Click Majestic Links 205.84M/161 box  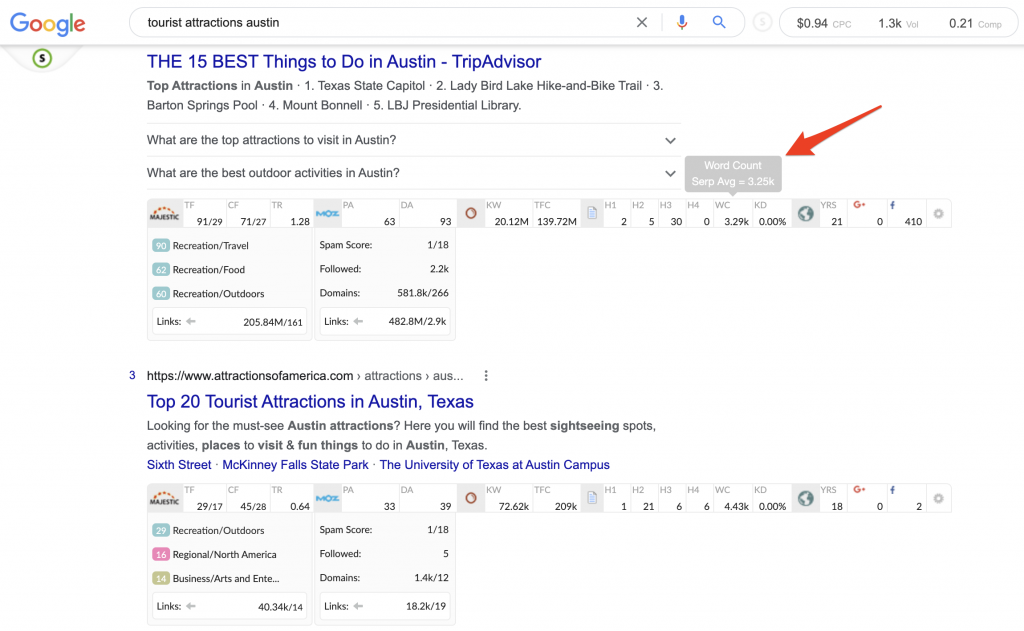pyautogui.click(x=229, y=321)
